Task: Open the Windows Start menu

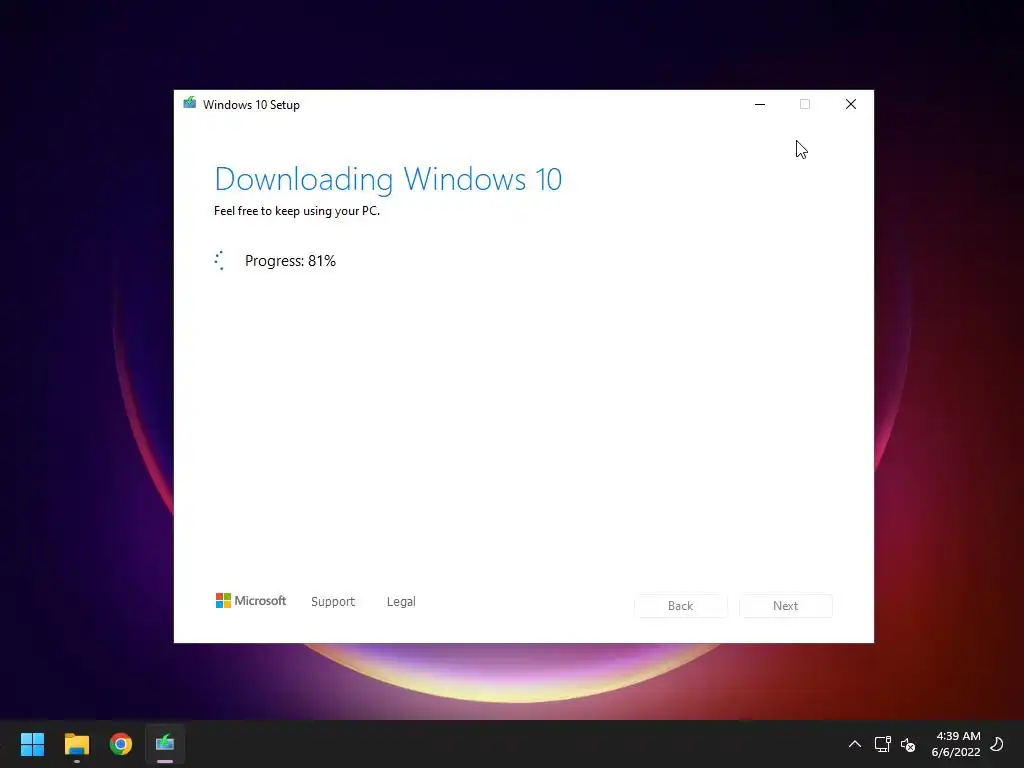Action: pyautogui.click(x=32, y=743)
